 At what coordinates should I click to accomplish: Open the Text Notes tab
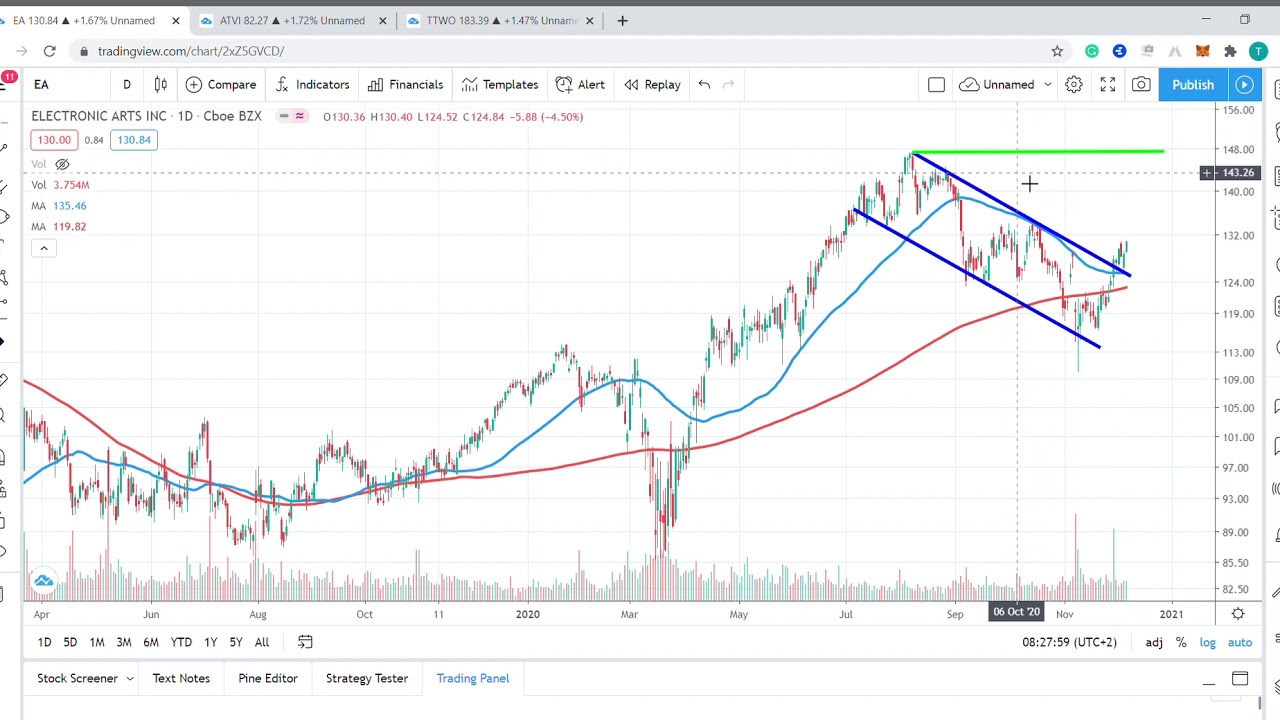[181, 678]
